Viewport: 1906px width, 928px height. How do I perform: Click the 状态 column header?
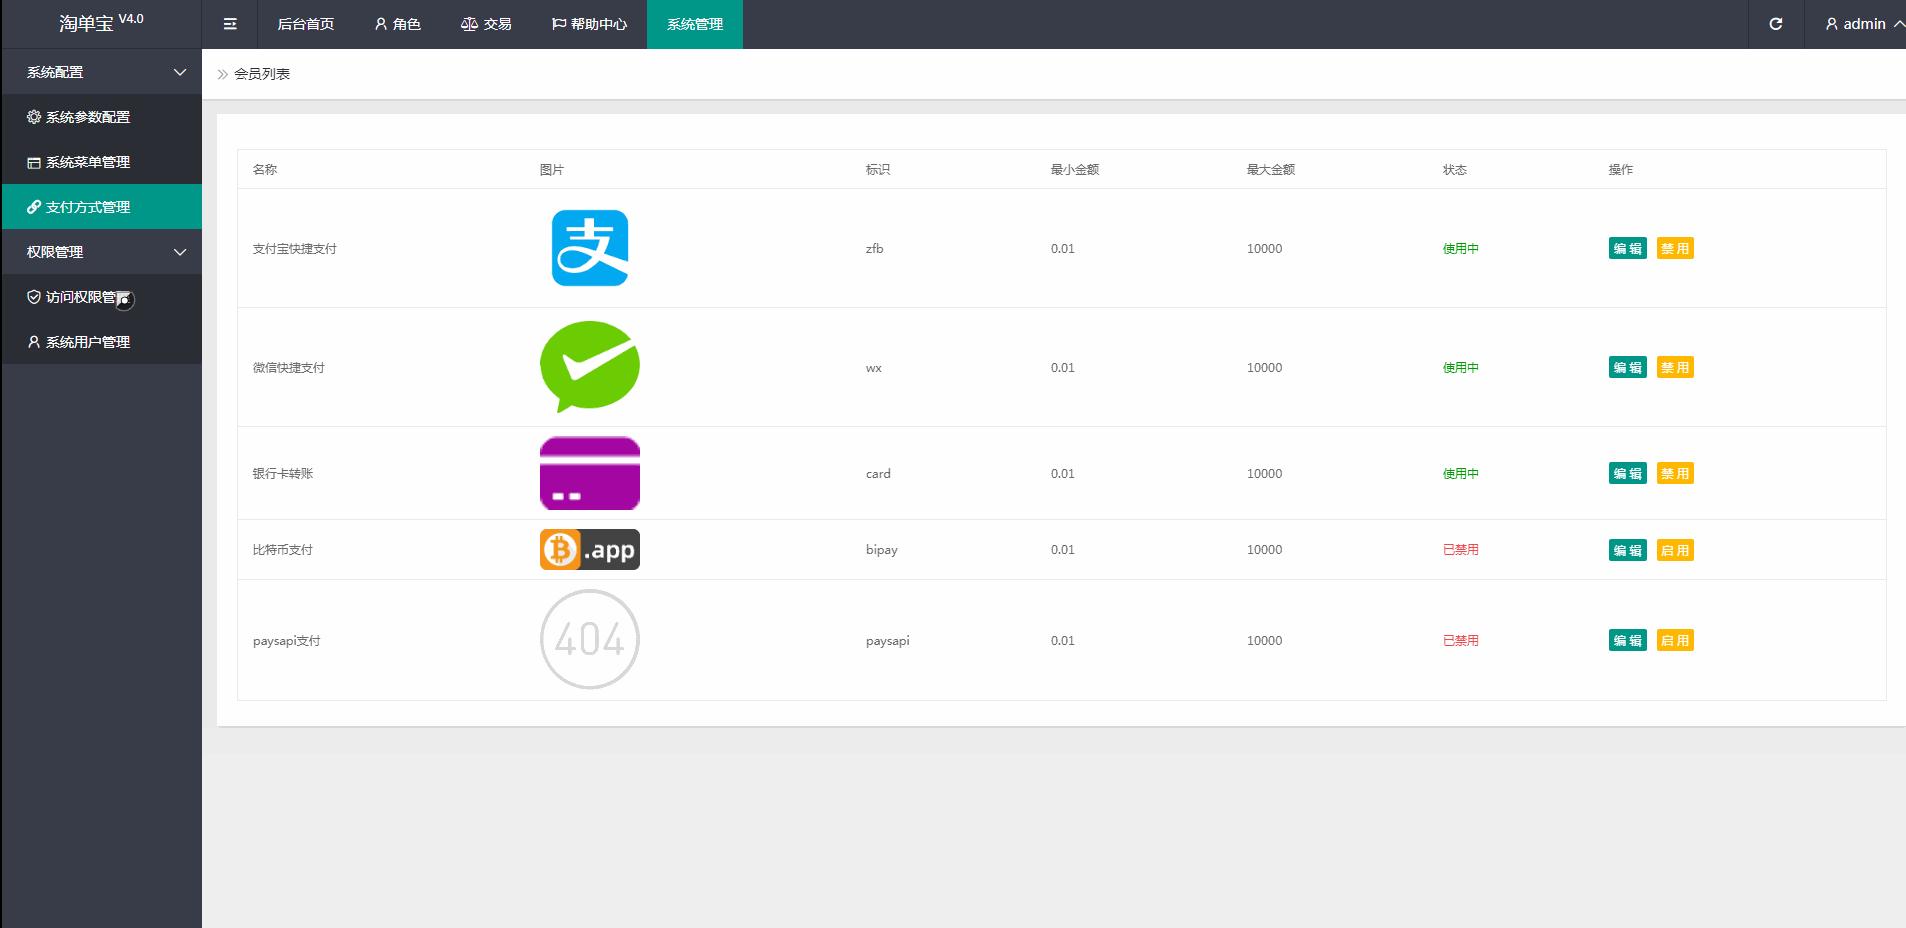(1455, 170)
